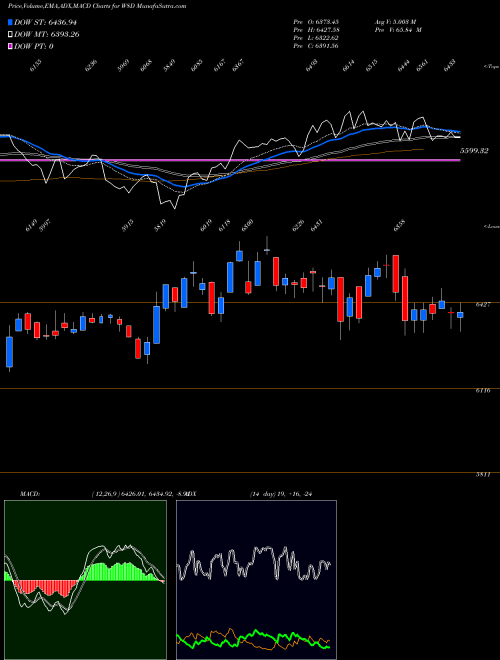Image resolution: width=500 pixels, height=660 pixels.
Task: Select the 'Avg V: 5.003 M' volume text
Action: (395, 21)
